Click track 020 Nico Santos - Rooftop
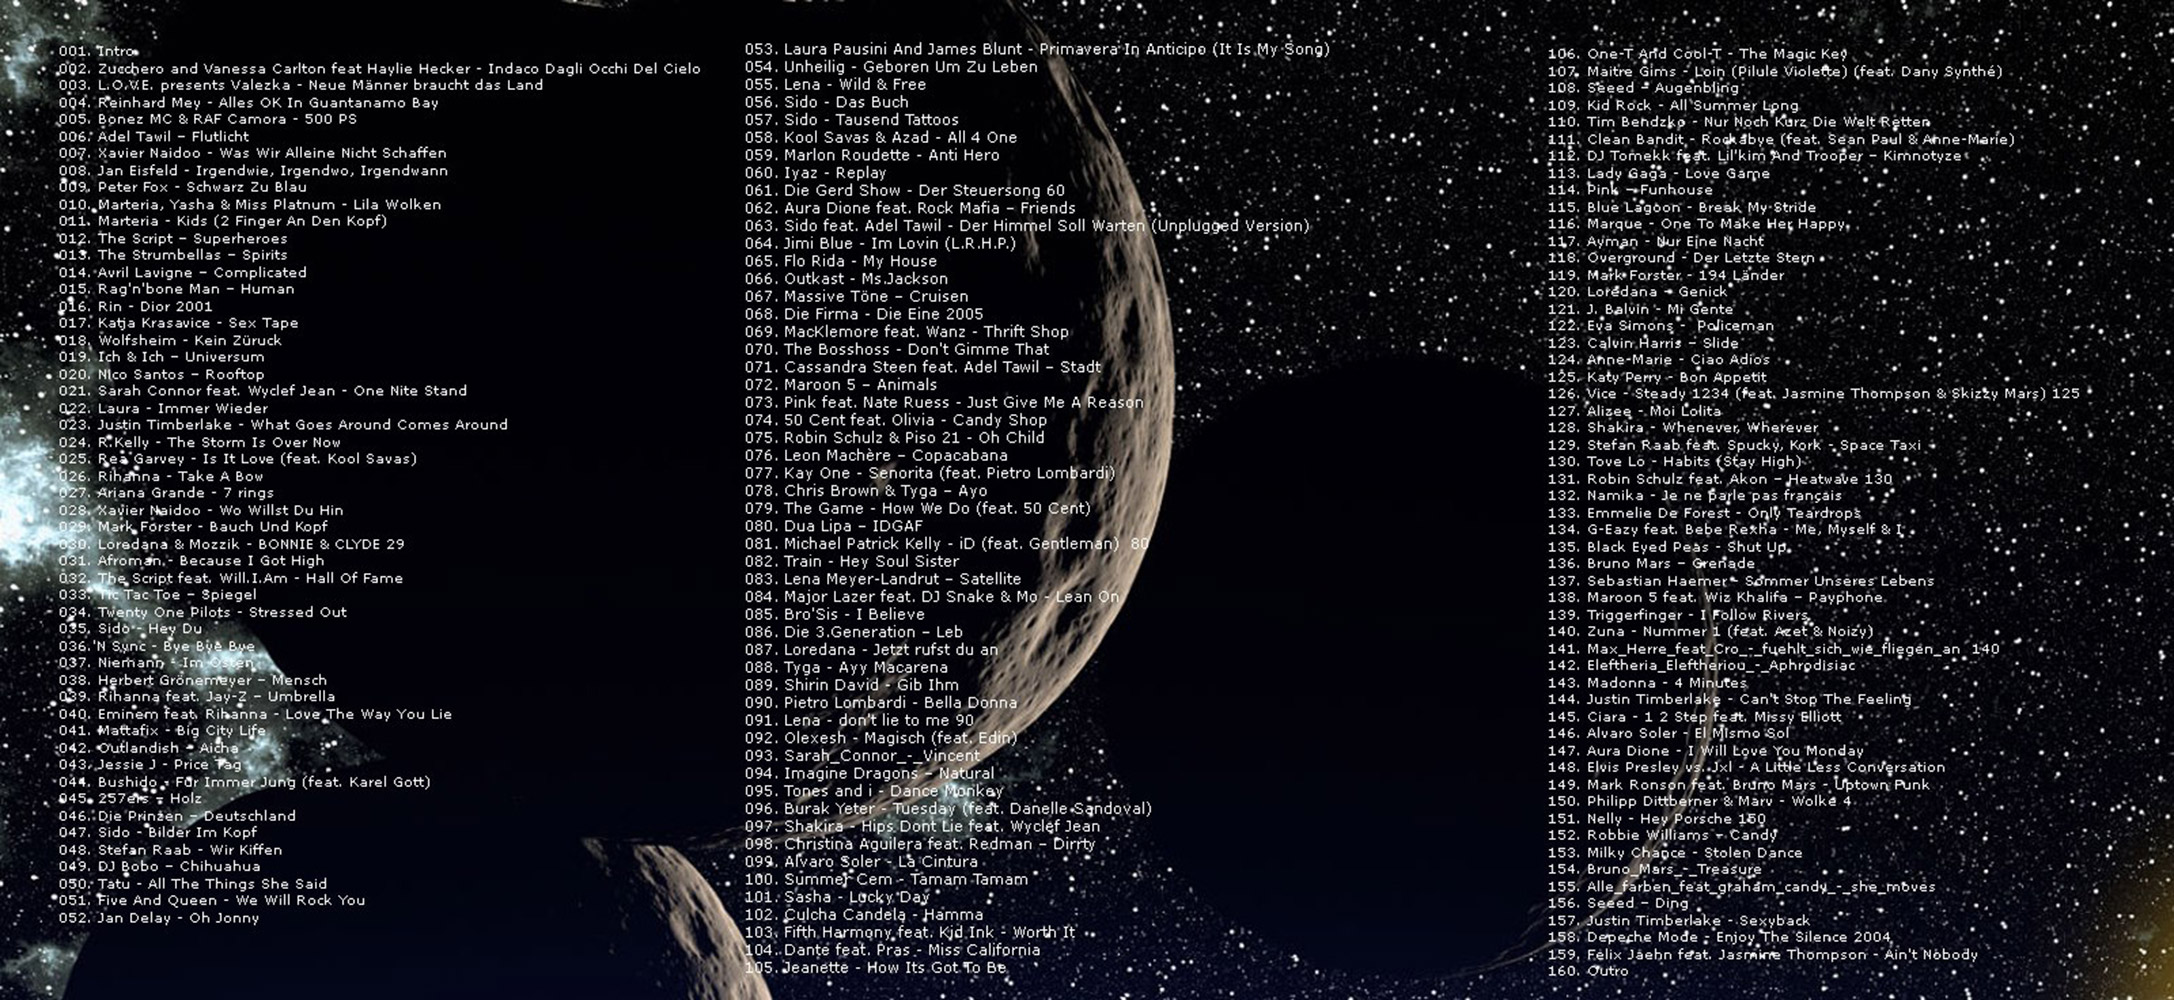This screenshot has width=2174, height=1000. click(161, 374)
